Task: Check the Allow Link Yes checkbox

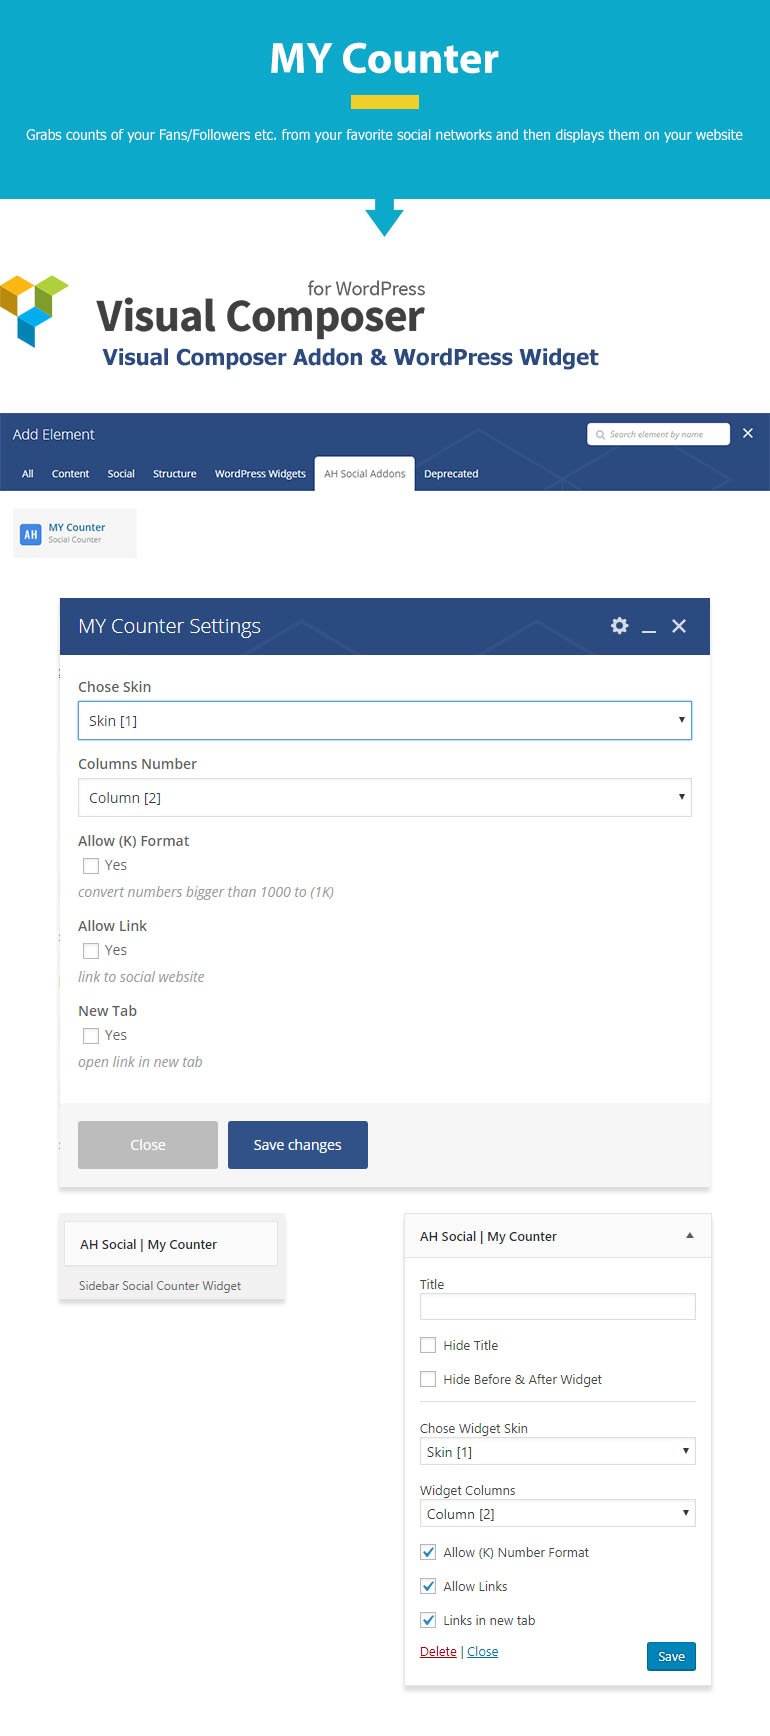Action: pyautogui.click(x=91, y=951)
